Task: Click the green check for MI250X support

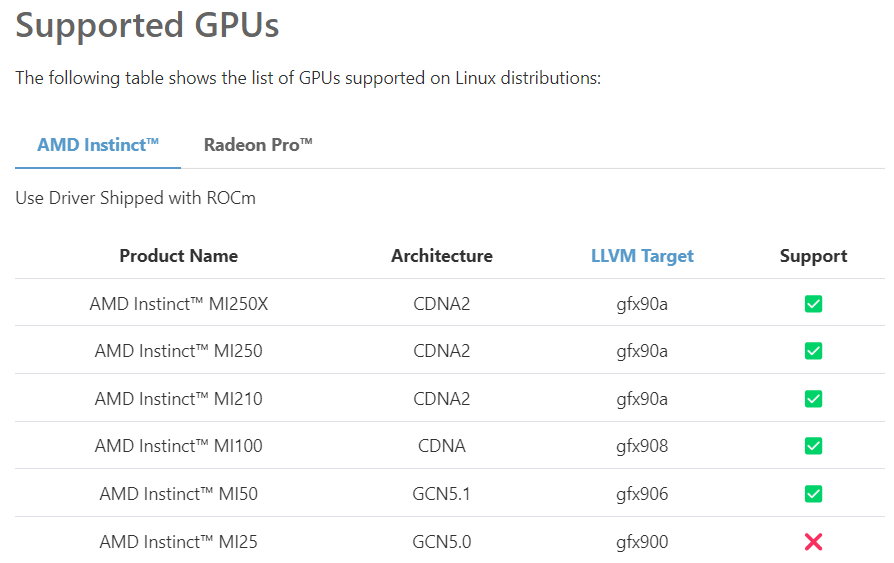Action: tap(813, 303)
